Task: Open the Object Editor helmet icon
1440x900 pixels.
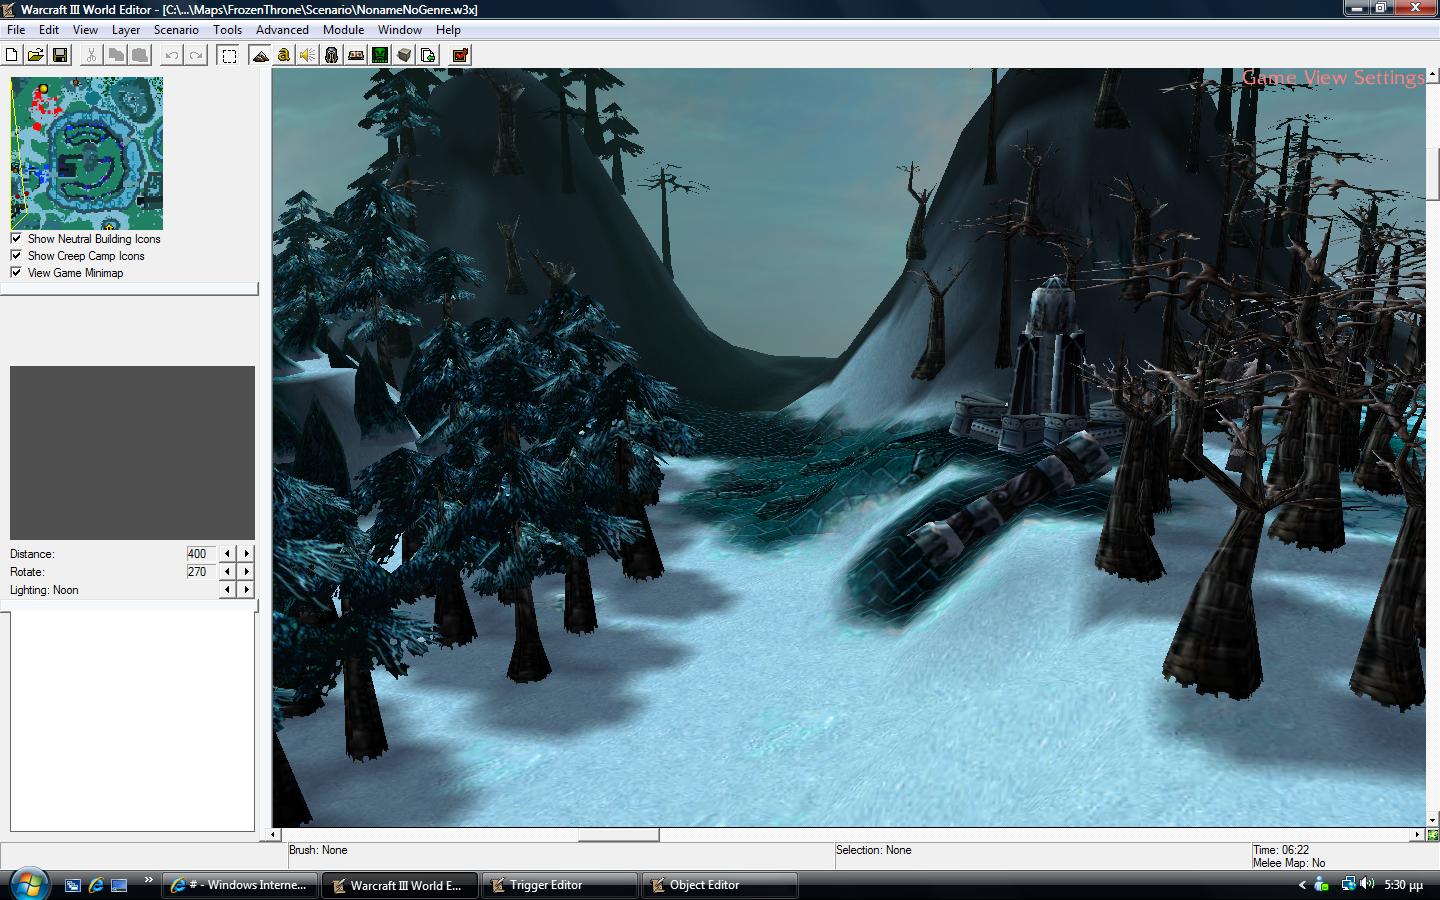Action: pyautogui.click(x=332, y=55)
